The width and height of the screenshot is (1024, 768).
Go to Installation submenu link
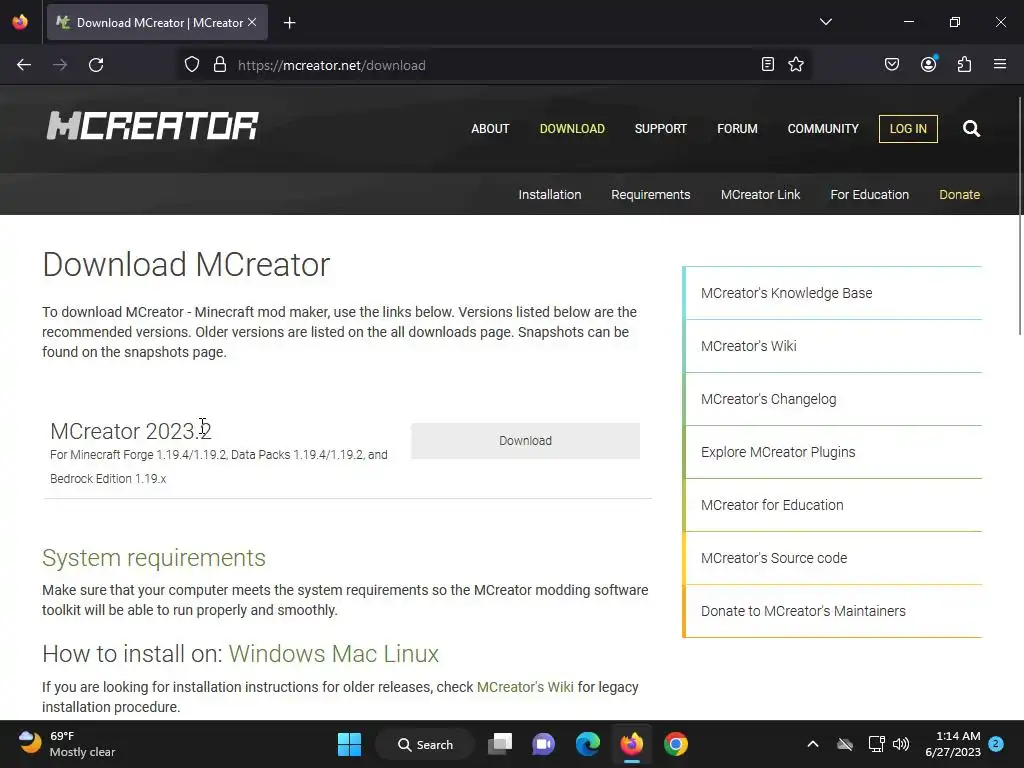[x=550, y=195]
